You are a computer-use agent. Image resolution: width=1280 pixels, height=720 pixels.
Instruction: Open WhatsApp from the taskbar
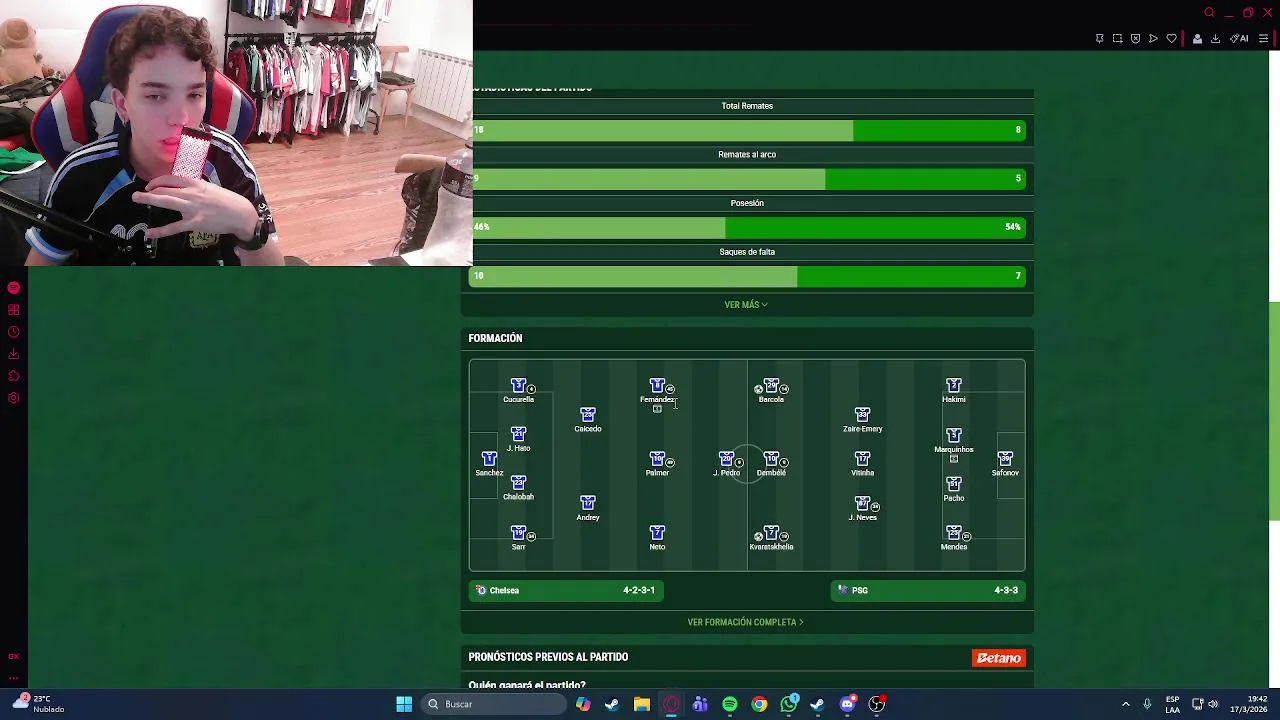tap(789, 704)
